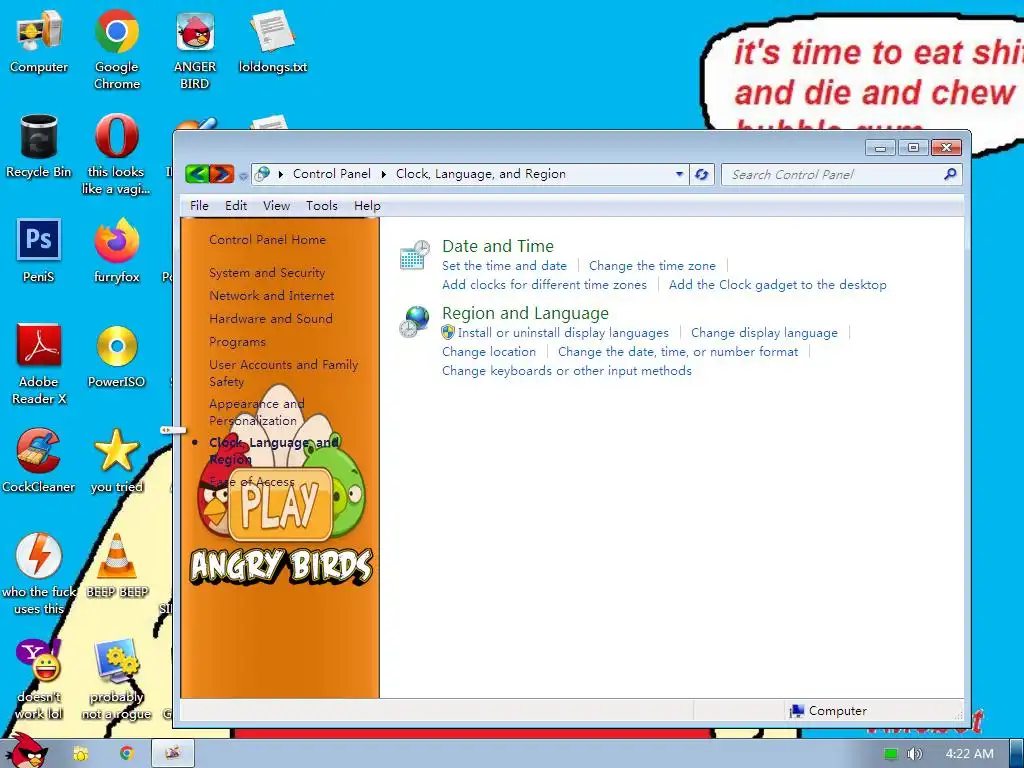Click the 4:22 AM taskbar clock
Screen dimensions: 1024x768
969,754
